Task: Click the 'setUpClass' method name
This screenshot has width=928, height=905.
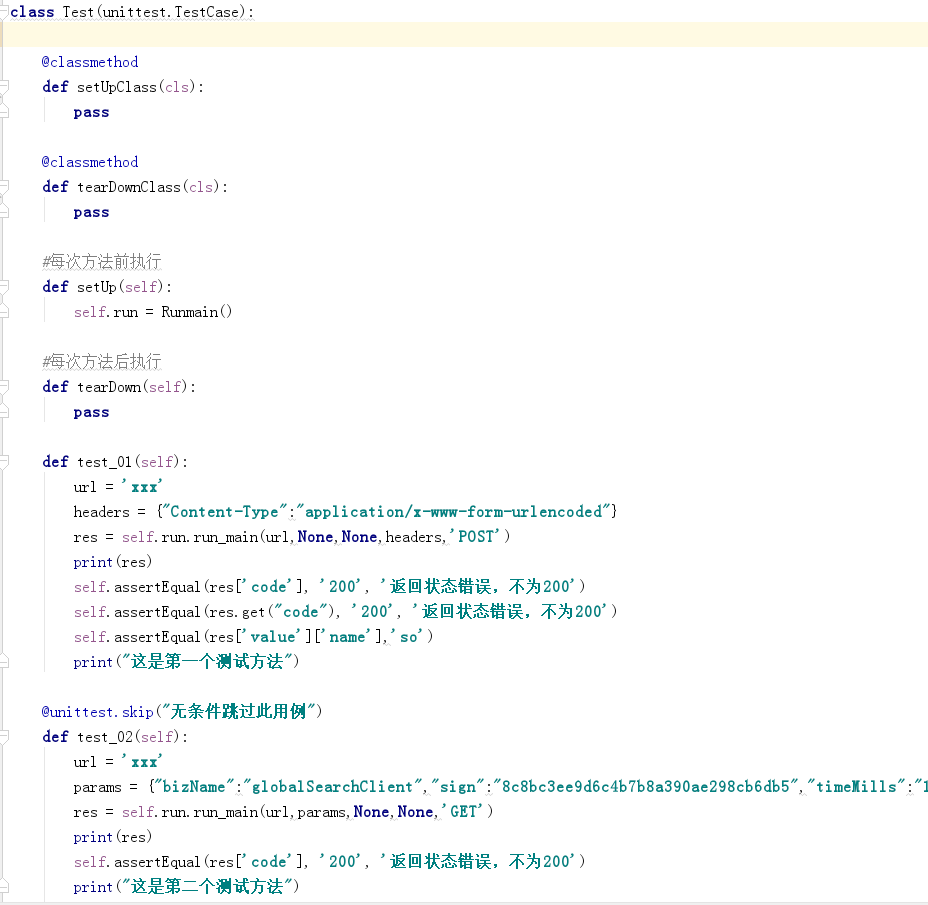Action: 117,87
